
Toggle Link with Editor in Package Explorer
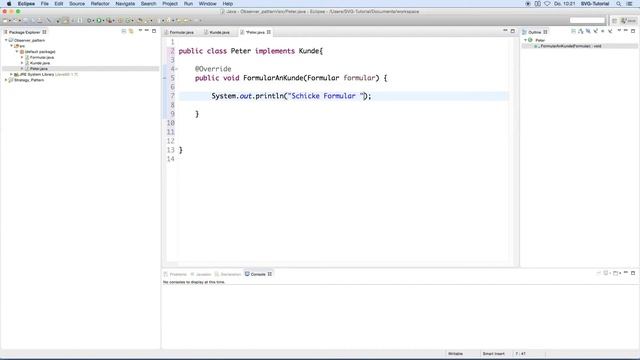coord(131,31)
